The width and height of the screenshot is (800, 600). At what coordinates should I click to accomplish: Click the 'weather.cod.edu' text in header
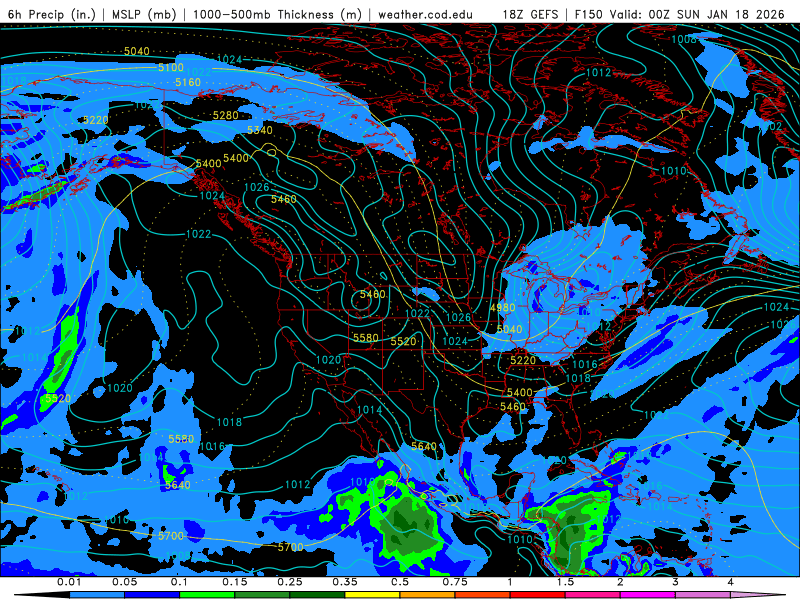[425, 14]
